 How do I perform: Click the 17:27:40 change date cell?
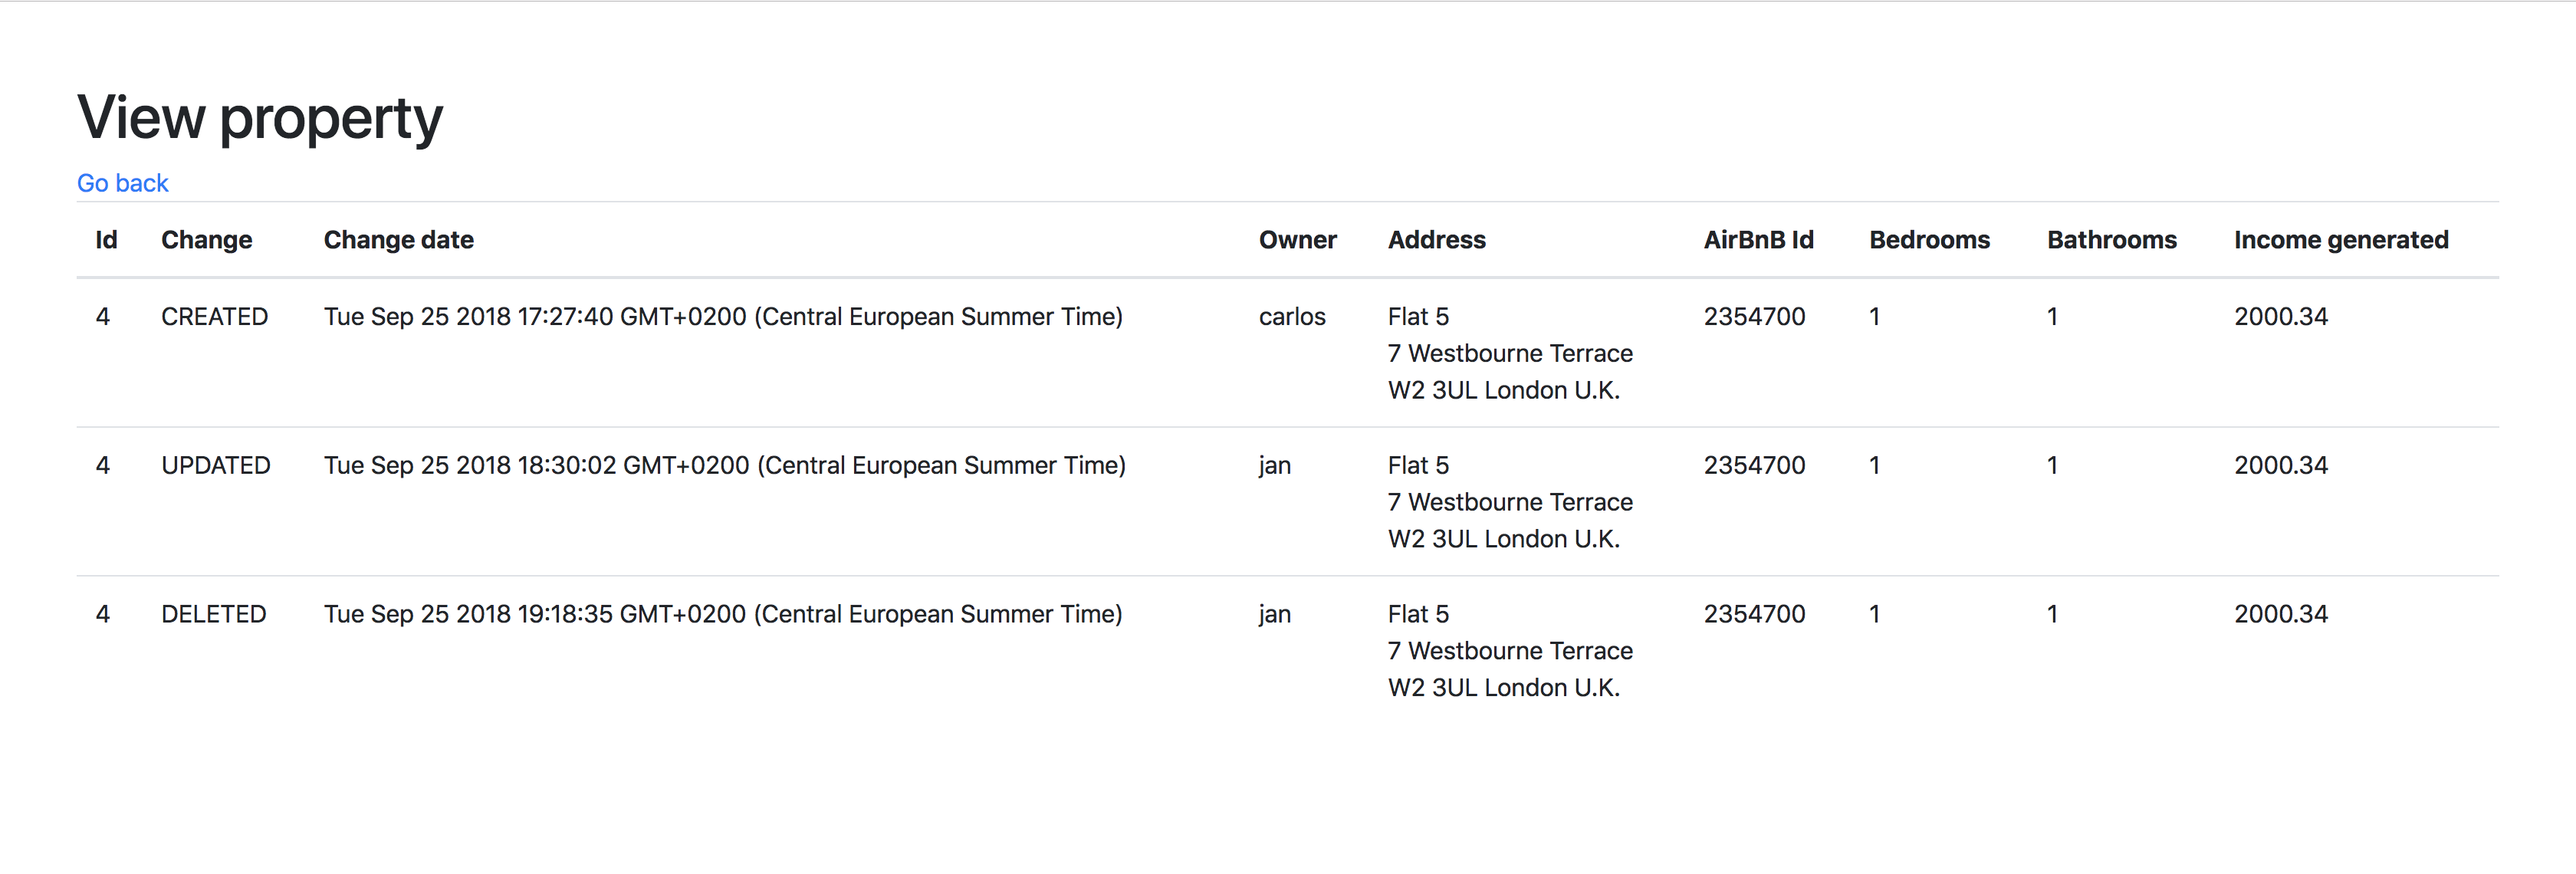723,317
